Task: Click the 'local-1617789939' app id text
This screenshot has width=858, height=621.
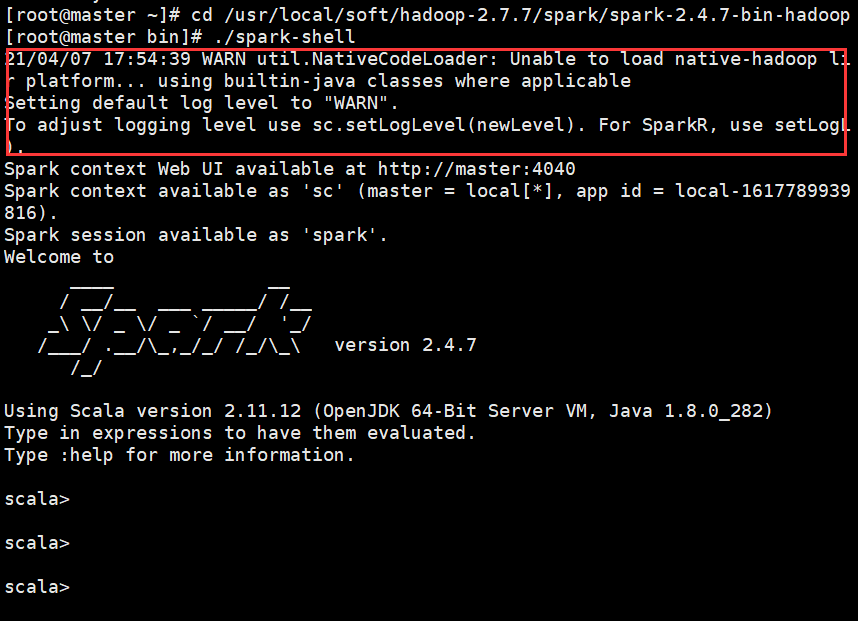Action: (x=763, y=191)
